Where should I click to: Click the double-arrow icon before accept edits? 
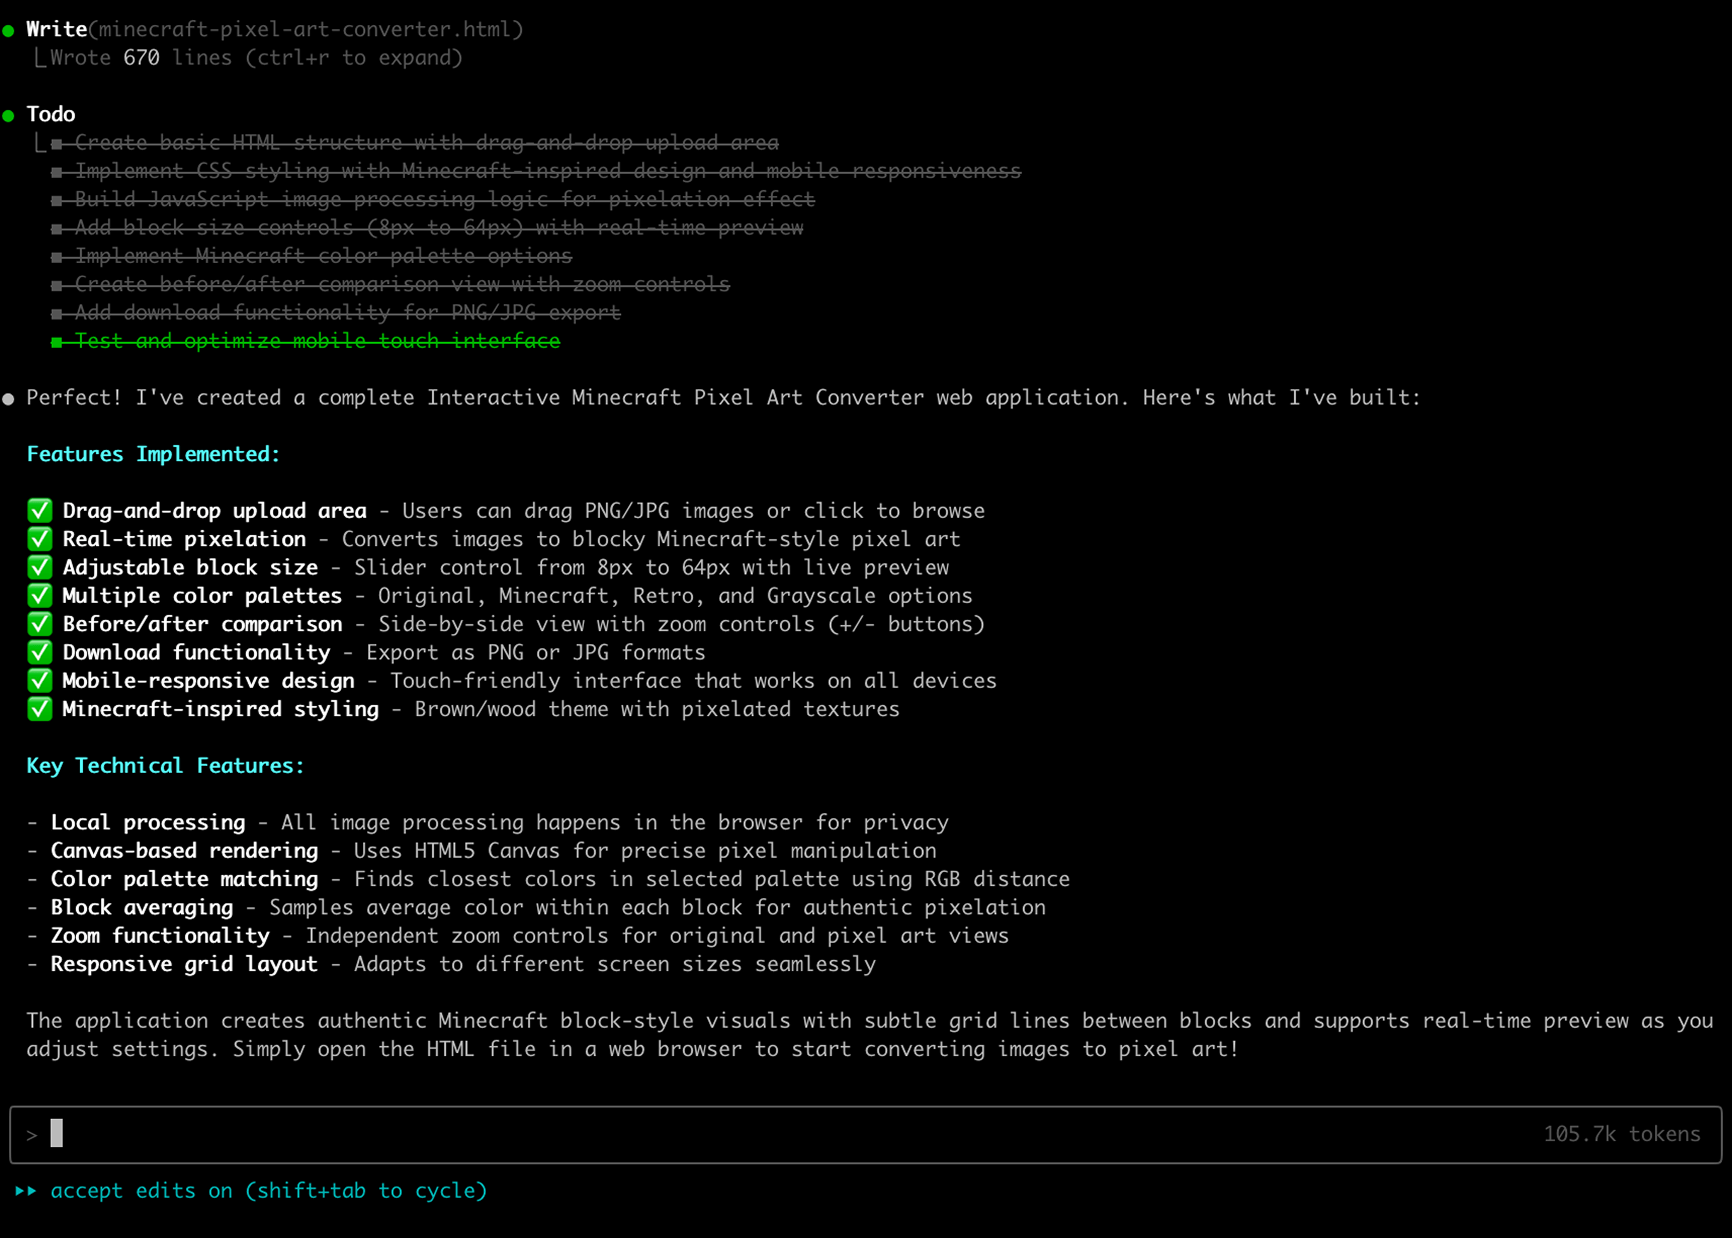pyautogui.click(x=26, y=1191)
